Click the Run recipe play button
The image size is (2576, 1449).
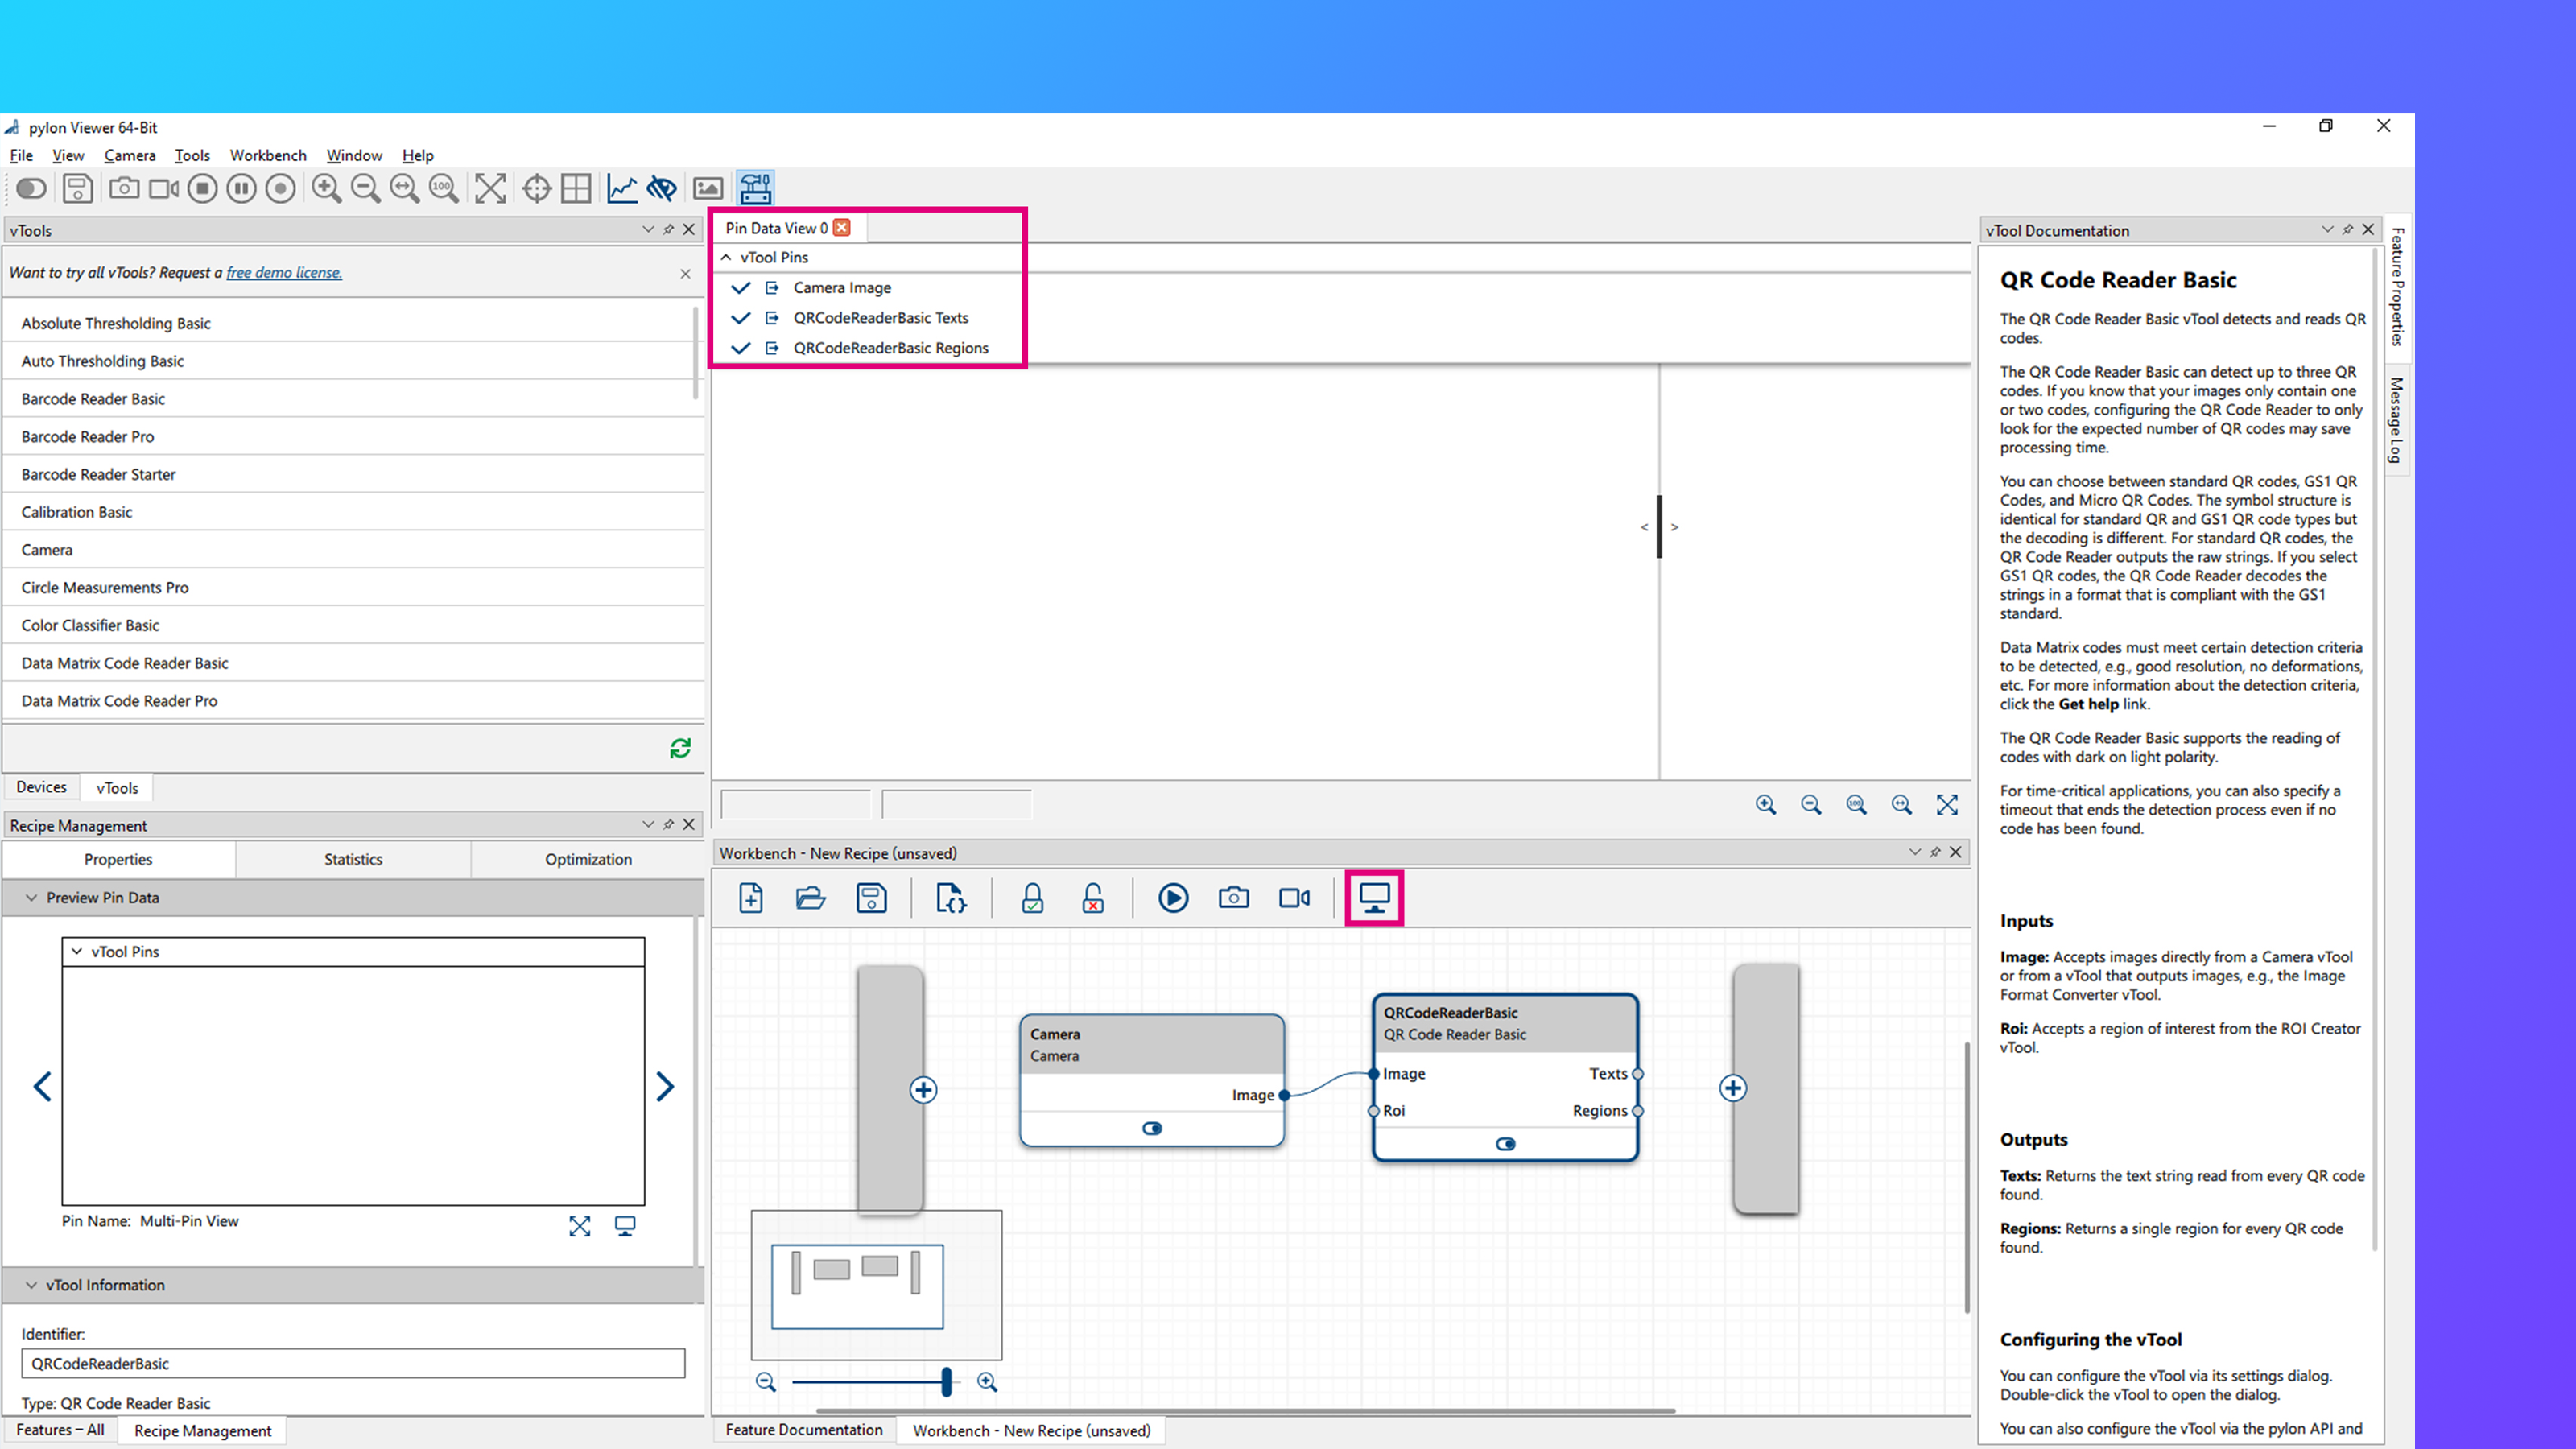(x=1173, y=897)
